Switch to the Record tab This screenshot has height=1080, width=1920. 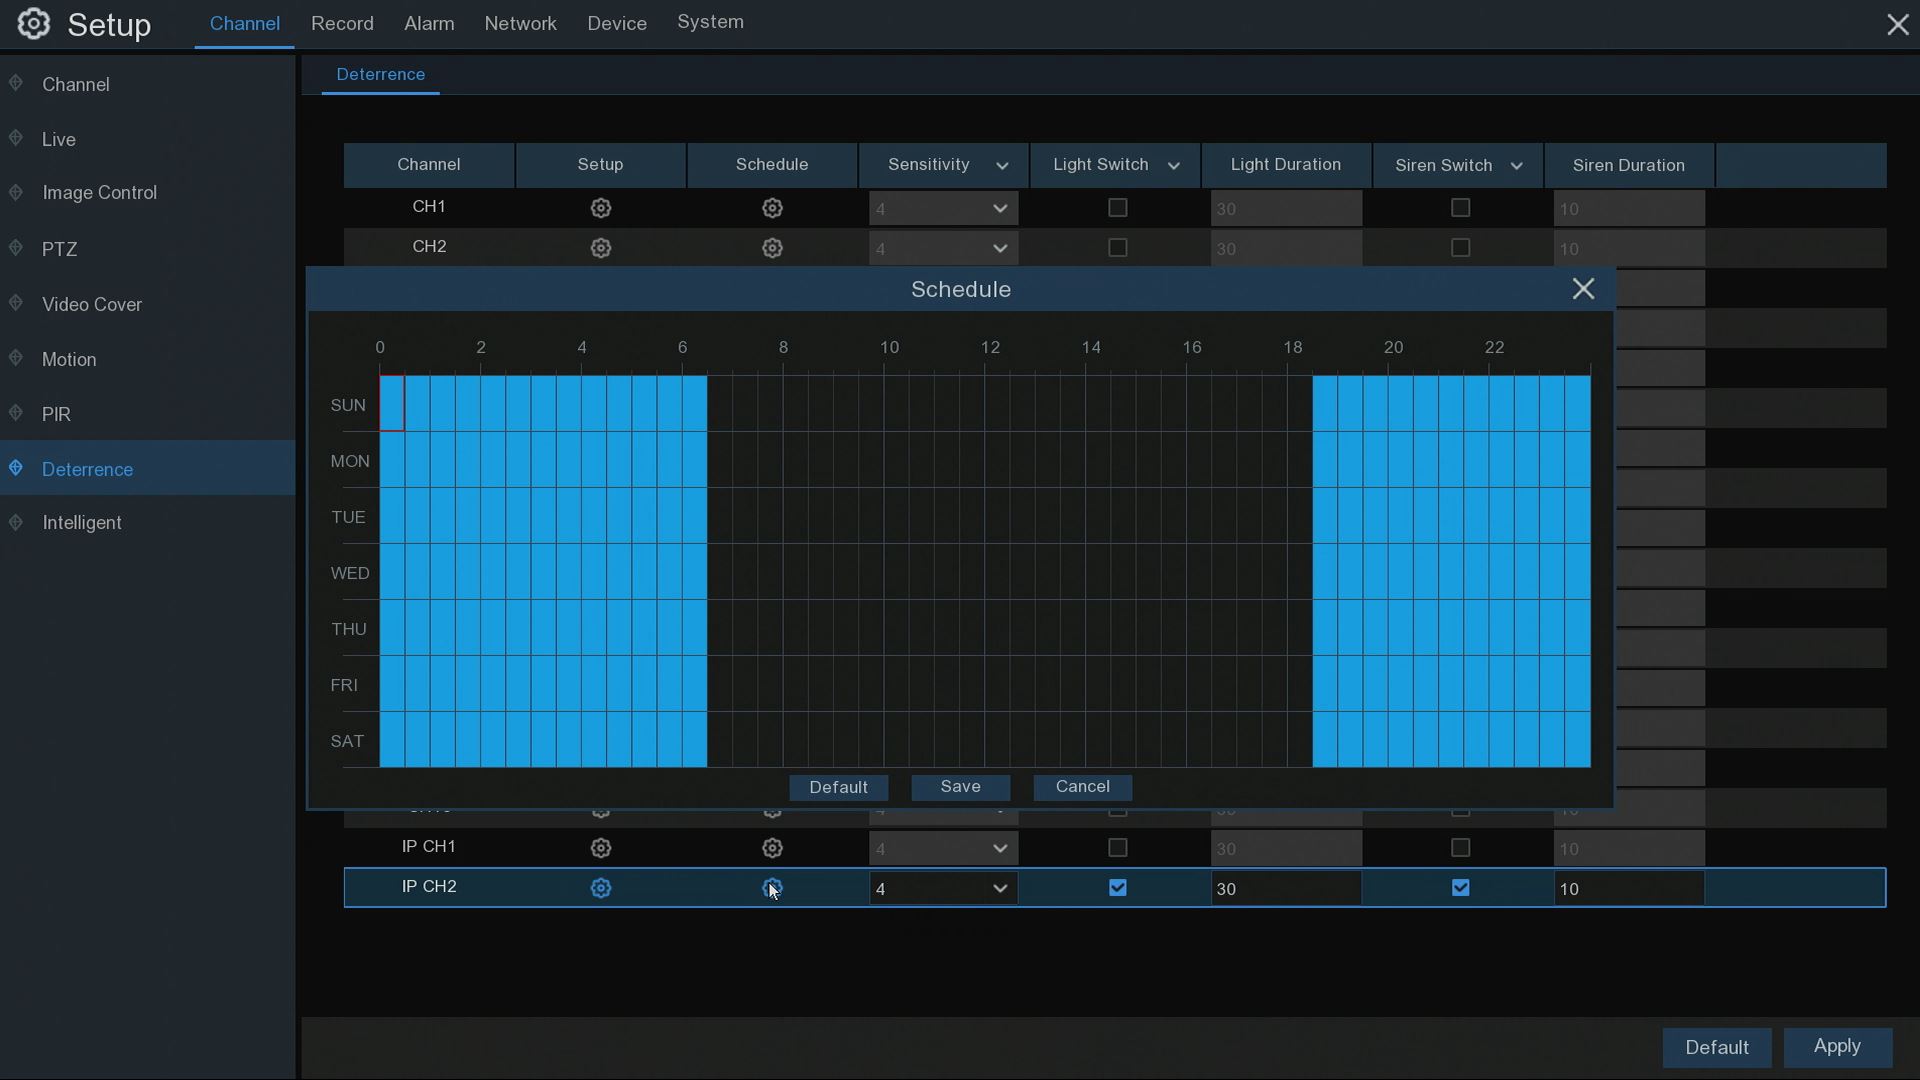(342, 23)
